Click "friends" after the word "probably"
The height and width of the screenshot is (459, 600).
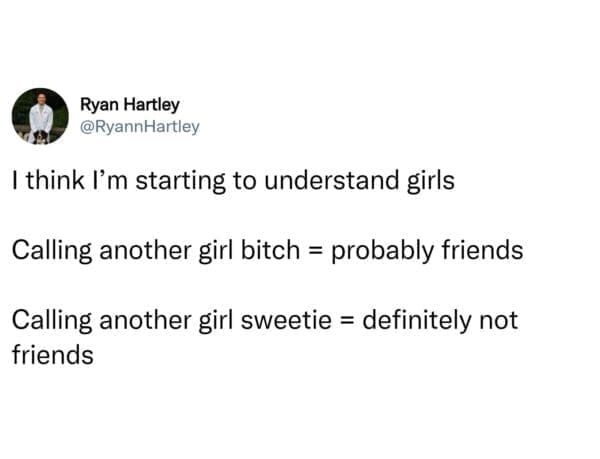[x=481, y=250]
